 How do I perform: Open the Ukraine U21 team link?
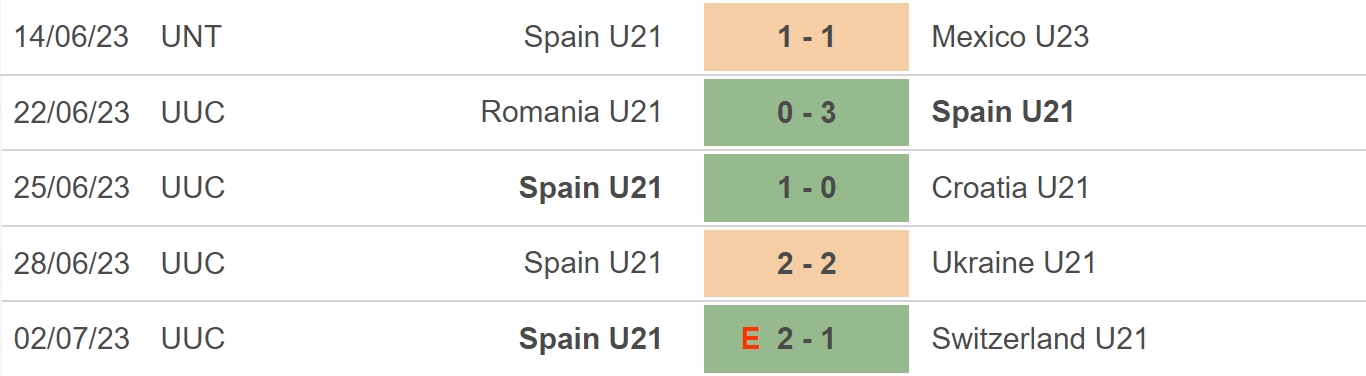pos(1014,263)
